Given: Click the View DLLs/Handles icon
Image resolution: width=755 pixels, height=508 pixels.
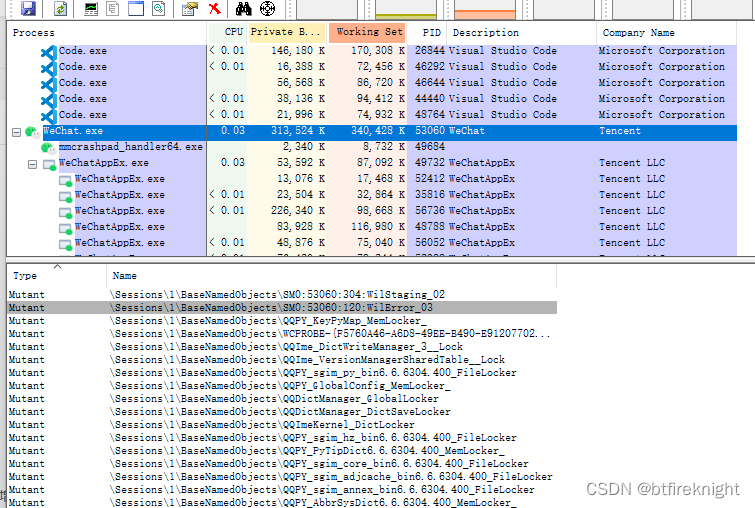Looking at the screenshot, I should [158, 8].
